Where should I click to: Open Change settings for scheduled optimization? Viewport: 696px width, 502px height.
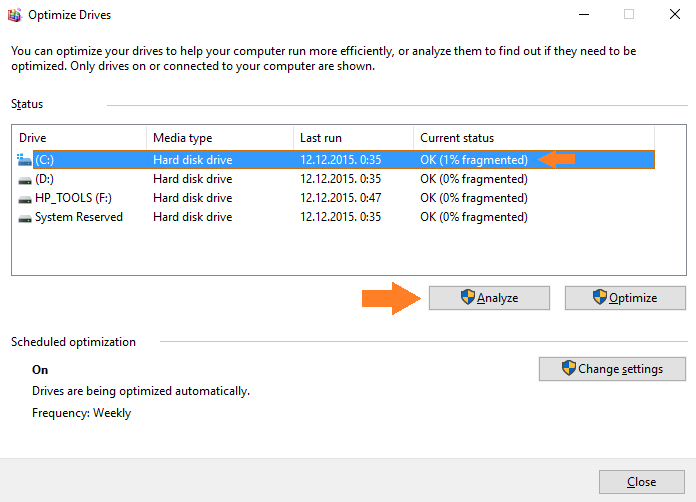[612, 369]
